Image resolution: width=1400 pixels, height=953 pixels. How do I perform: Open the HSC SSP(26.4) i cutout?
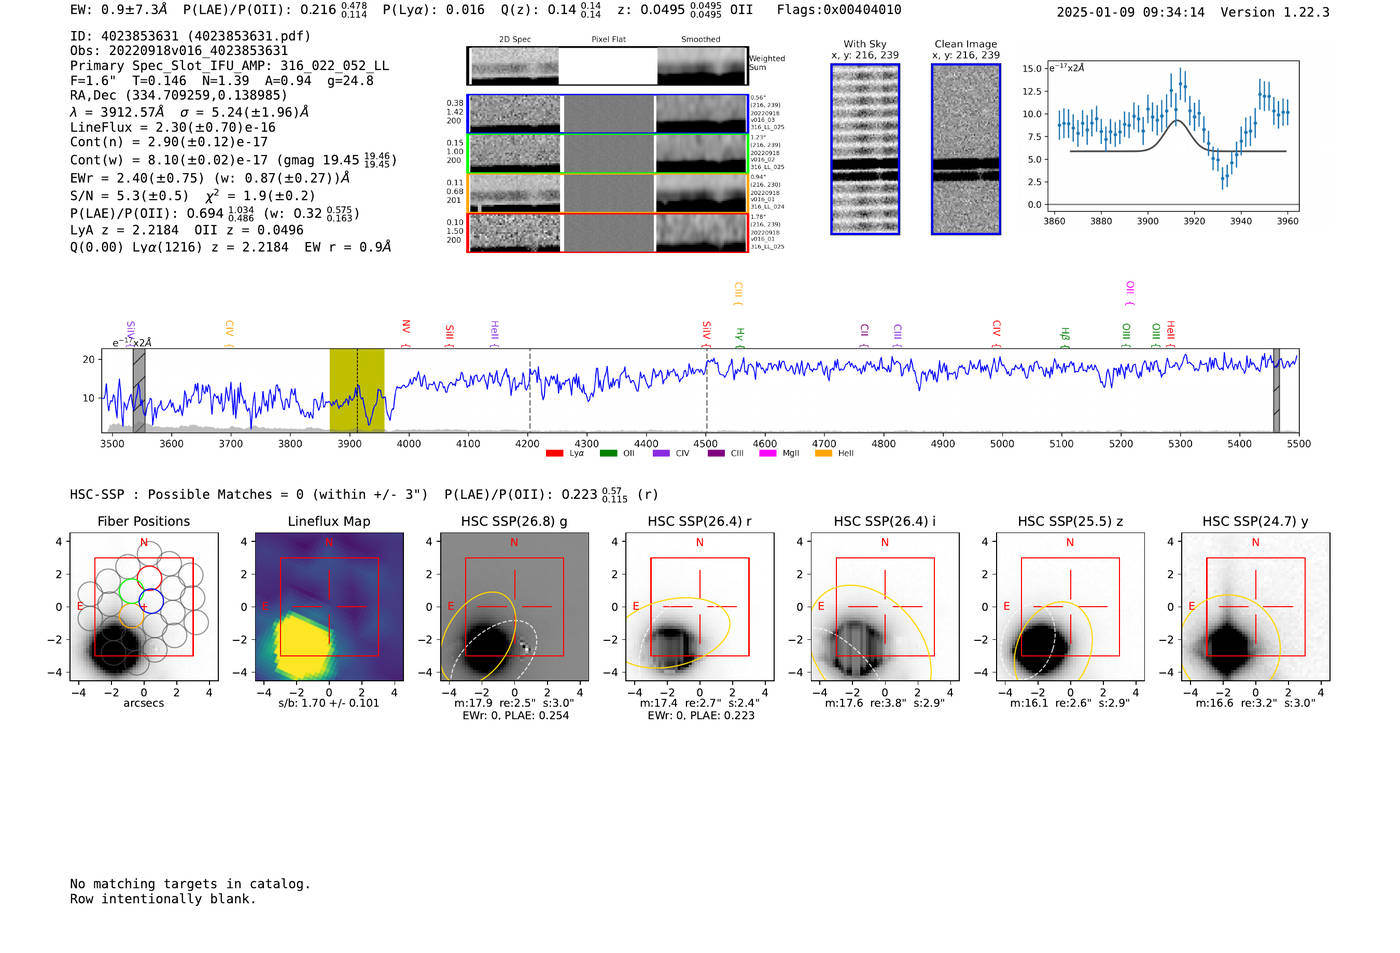885,607
